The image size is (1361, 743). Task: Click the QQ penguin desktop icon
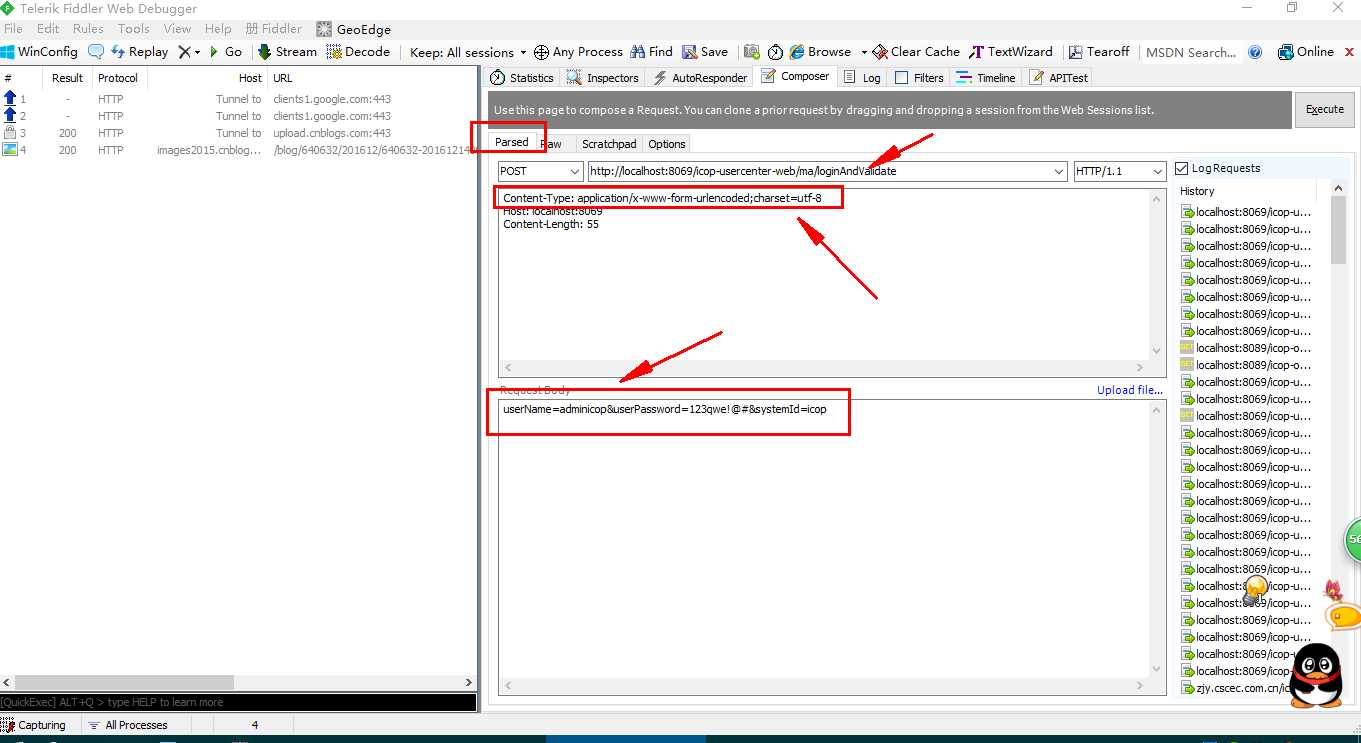point(1315,674)
